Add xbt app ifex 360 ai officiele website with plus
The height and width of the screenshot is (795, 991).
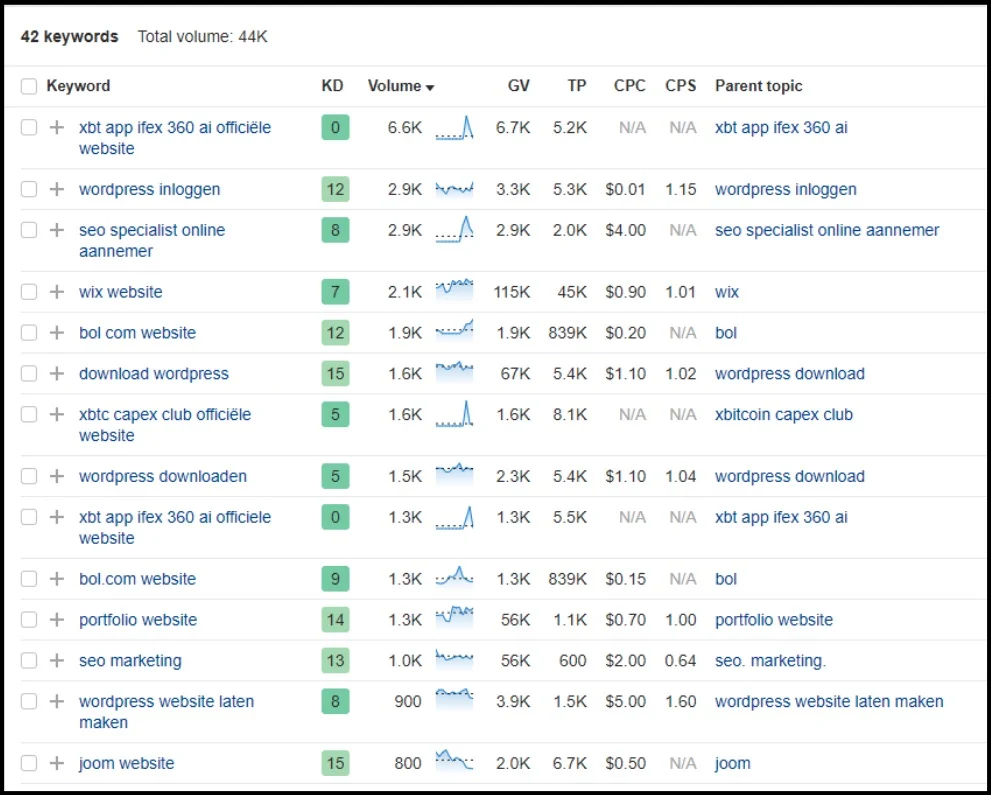[x=57, y=517]
